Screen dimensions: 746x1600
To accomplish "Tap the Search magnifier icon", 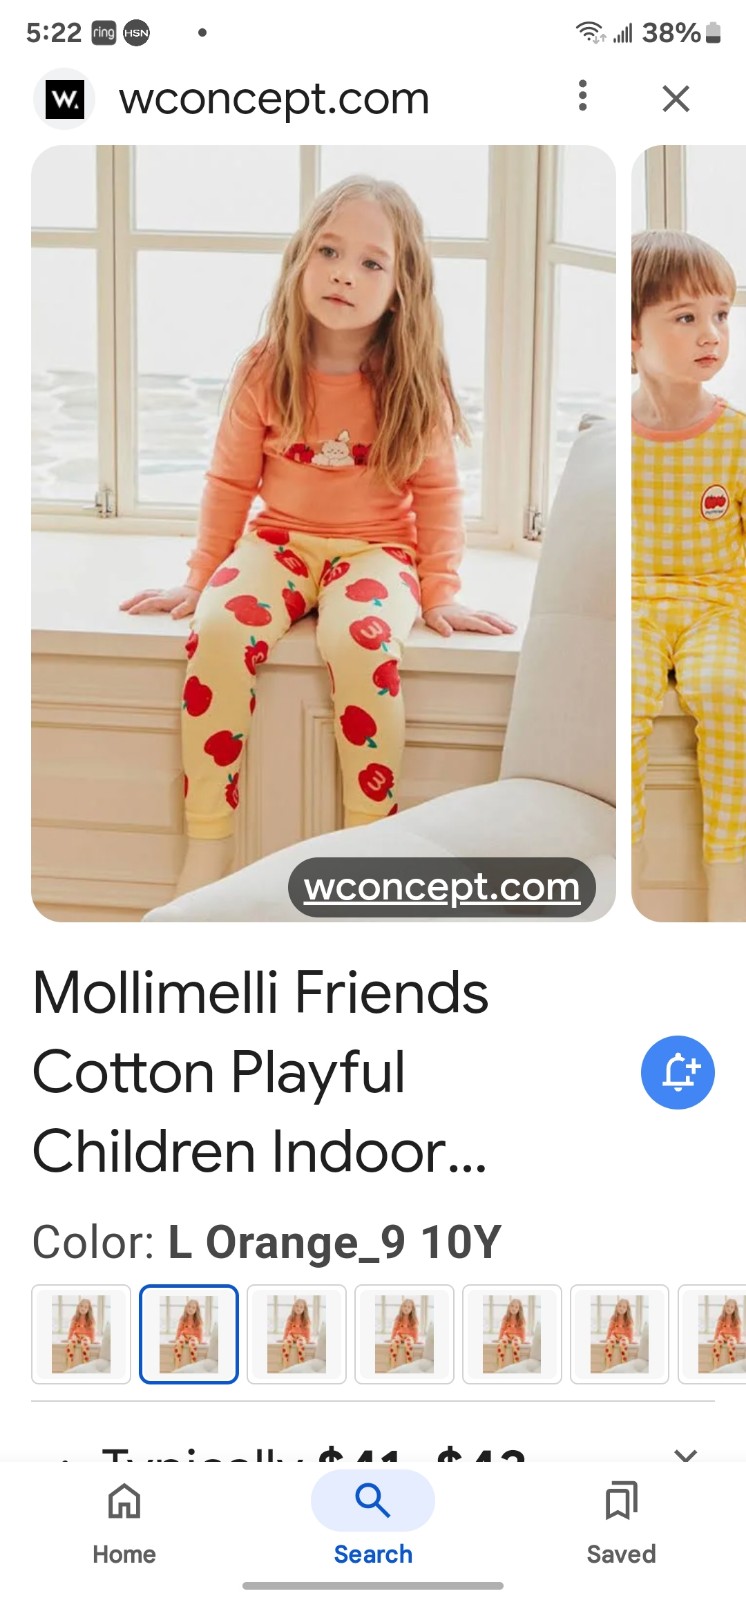I will pyautogui.click(x=373, y=1501).
